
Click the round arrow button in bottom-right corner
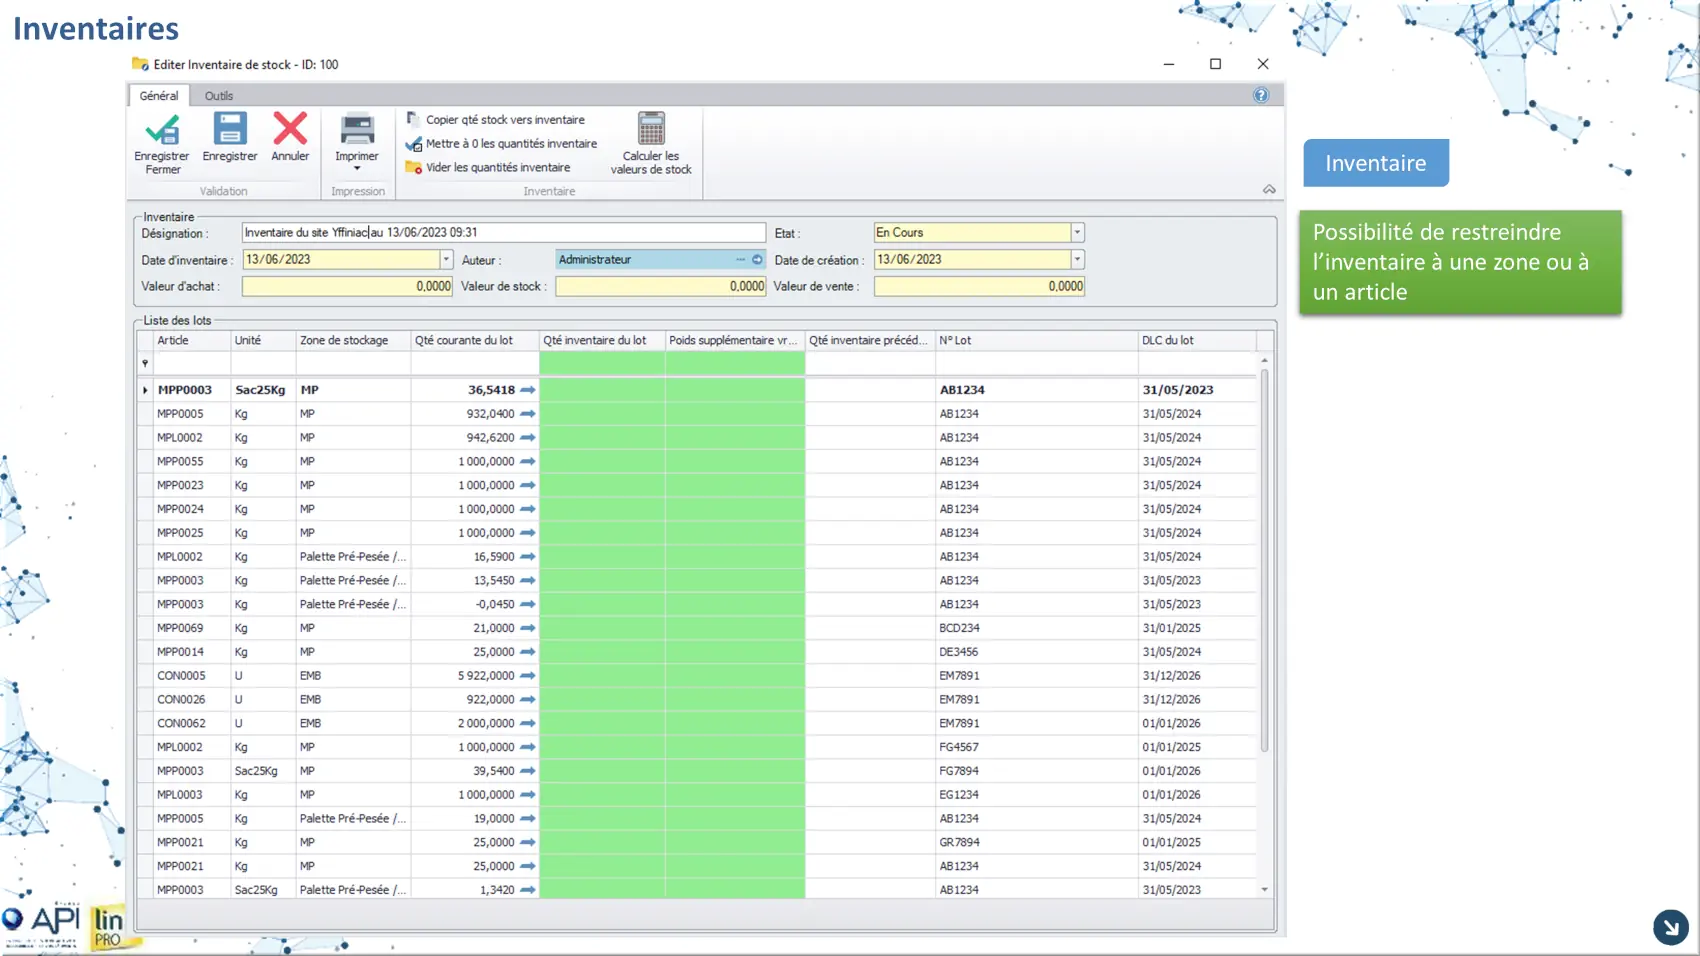coord(1670,927)
